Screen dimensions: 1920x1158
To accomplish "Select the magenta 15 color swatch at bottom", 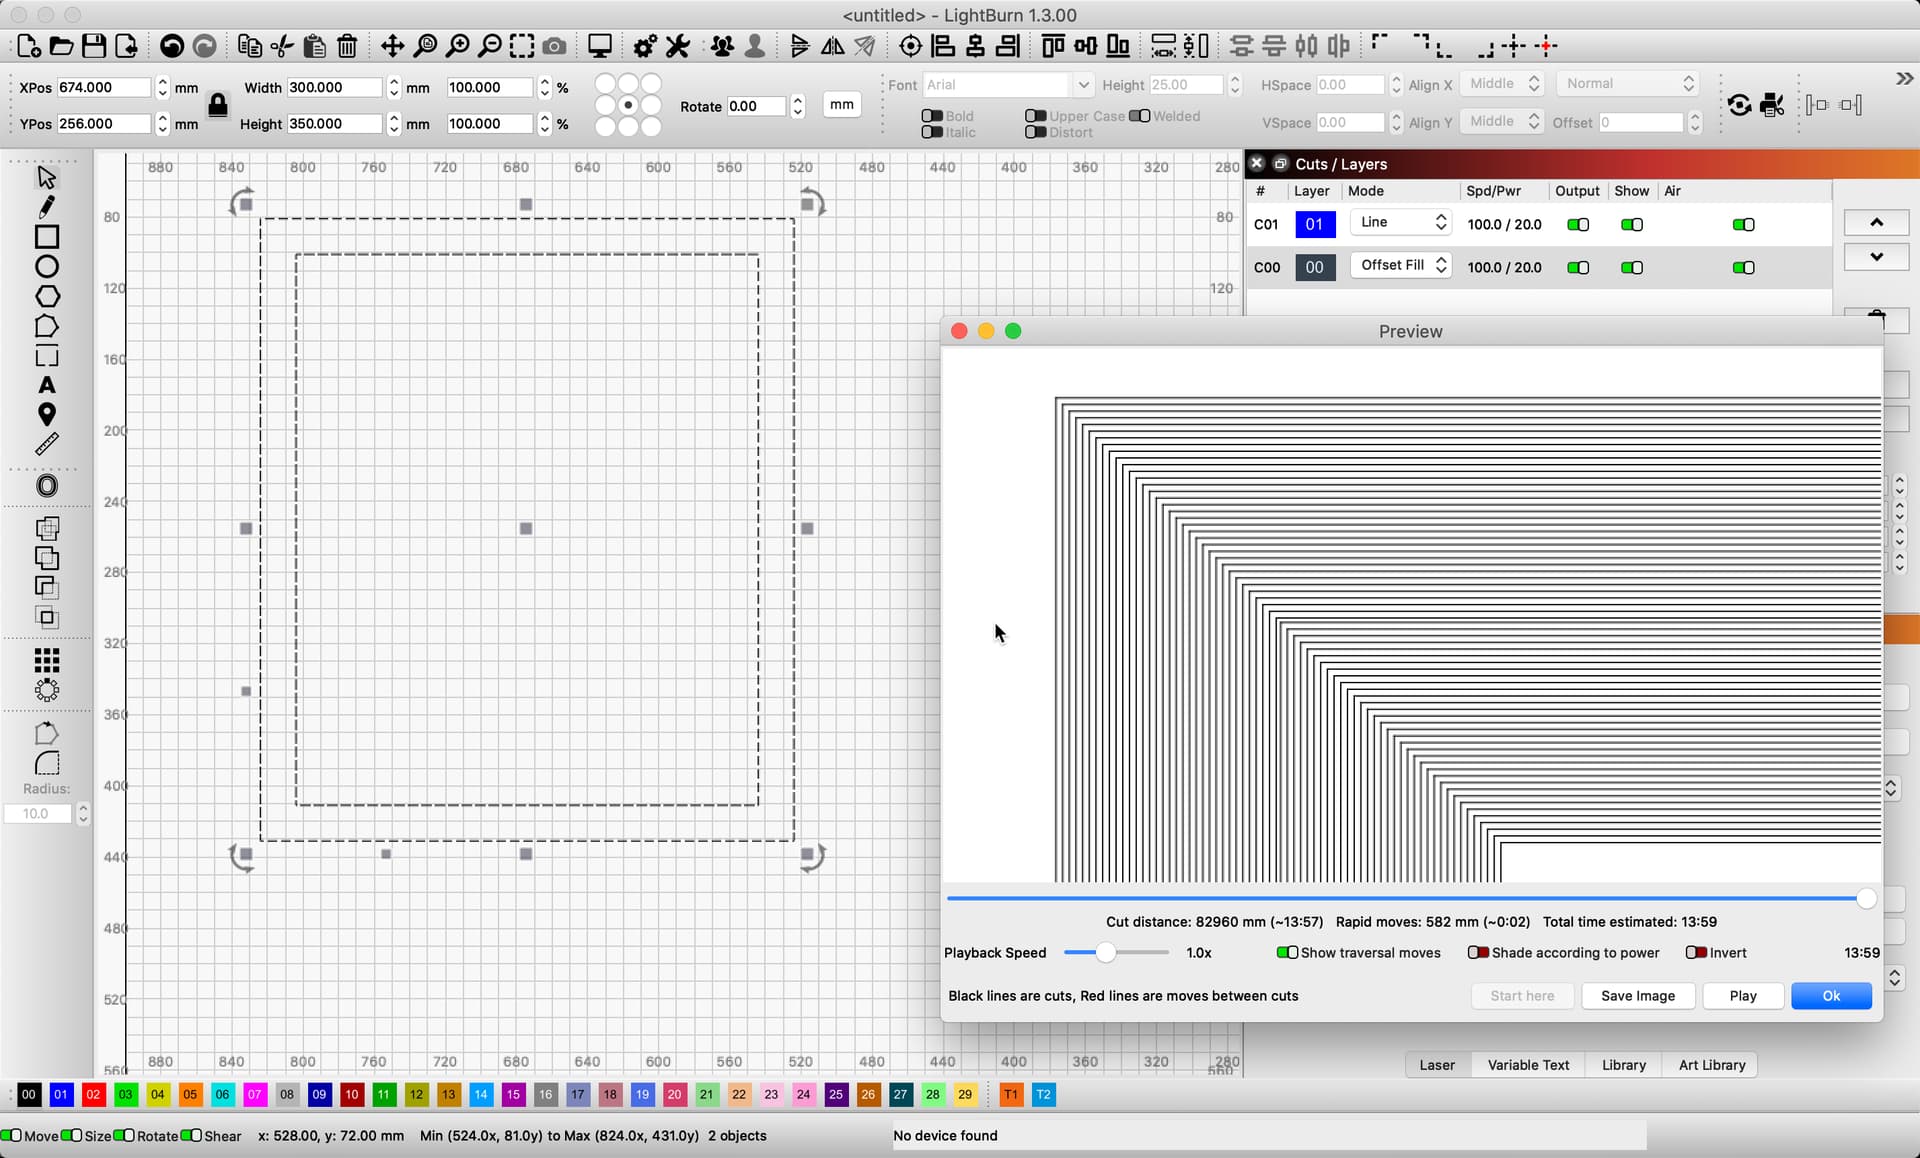I will (x=513, y=1095).
